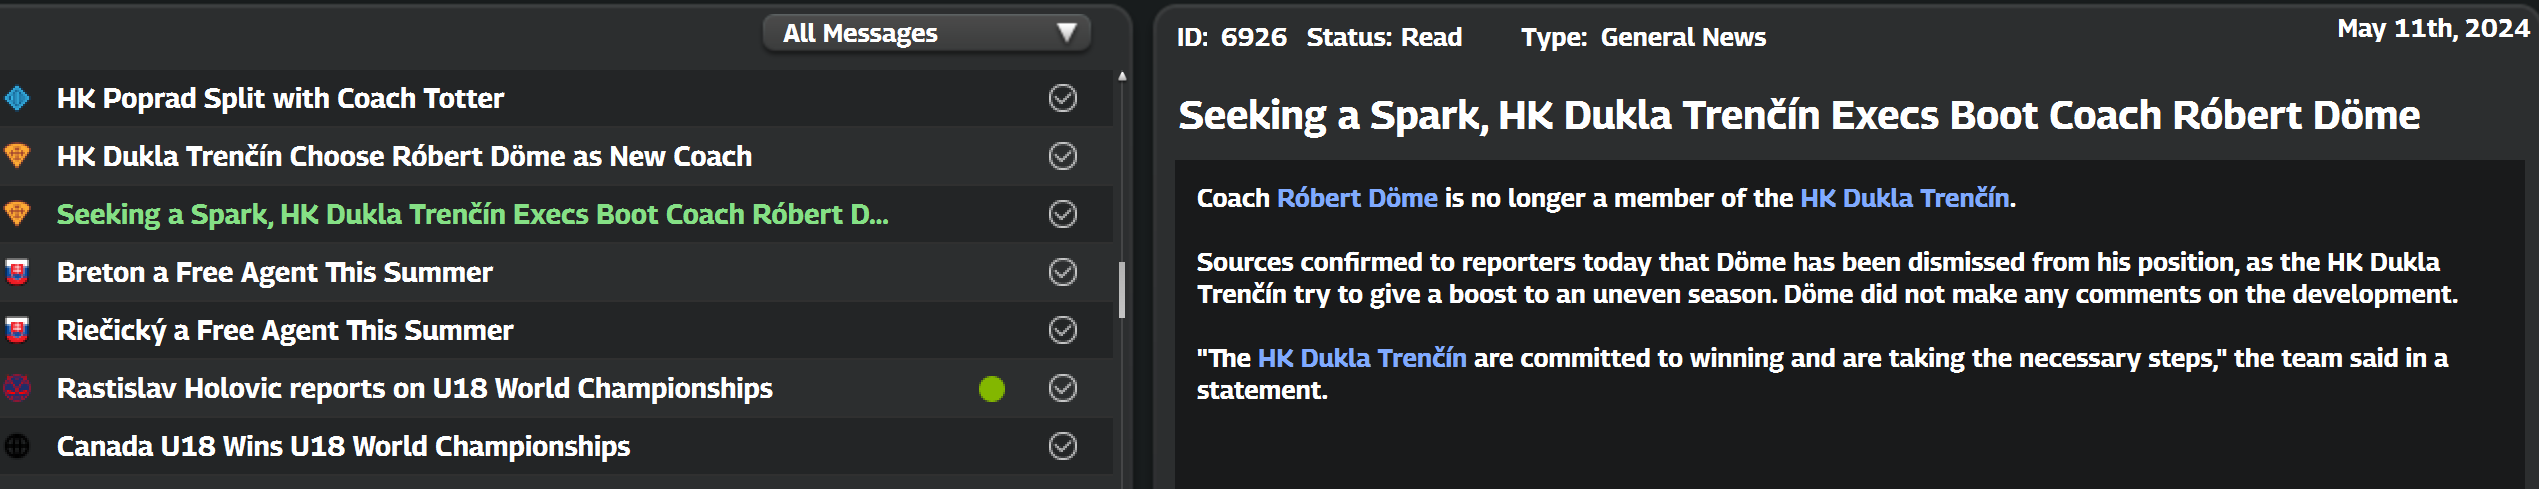Click Dukla Trenčín logo beside New Coach message
The height and width of the screenshot is (489, 2539).
17,156
